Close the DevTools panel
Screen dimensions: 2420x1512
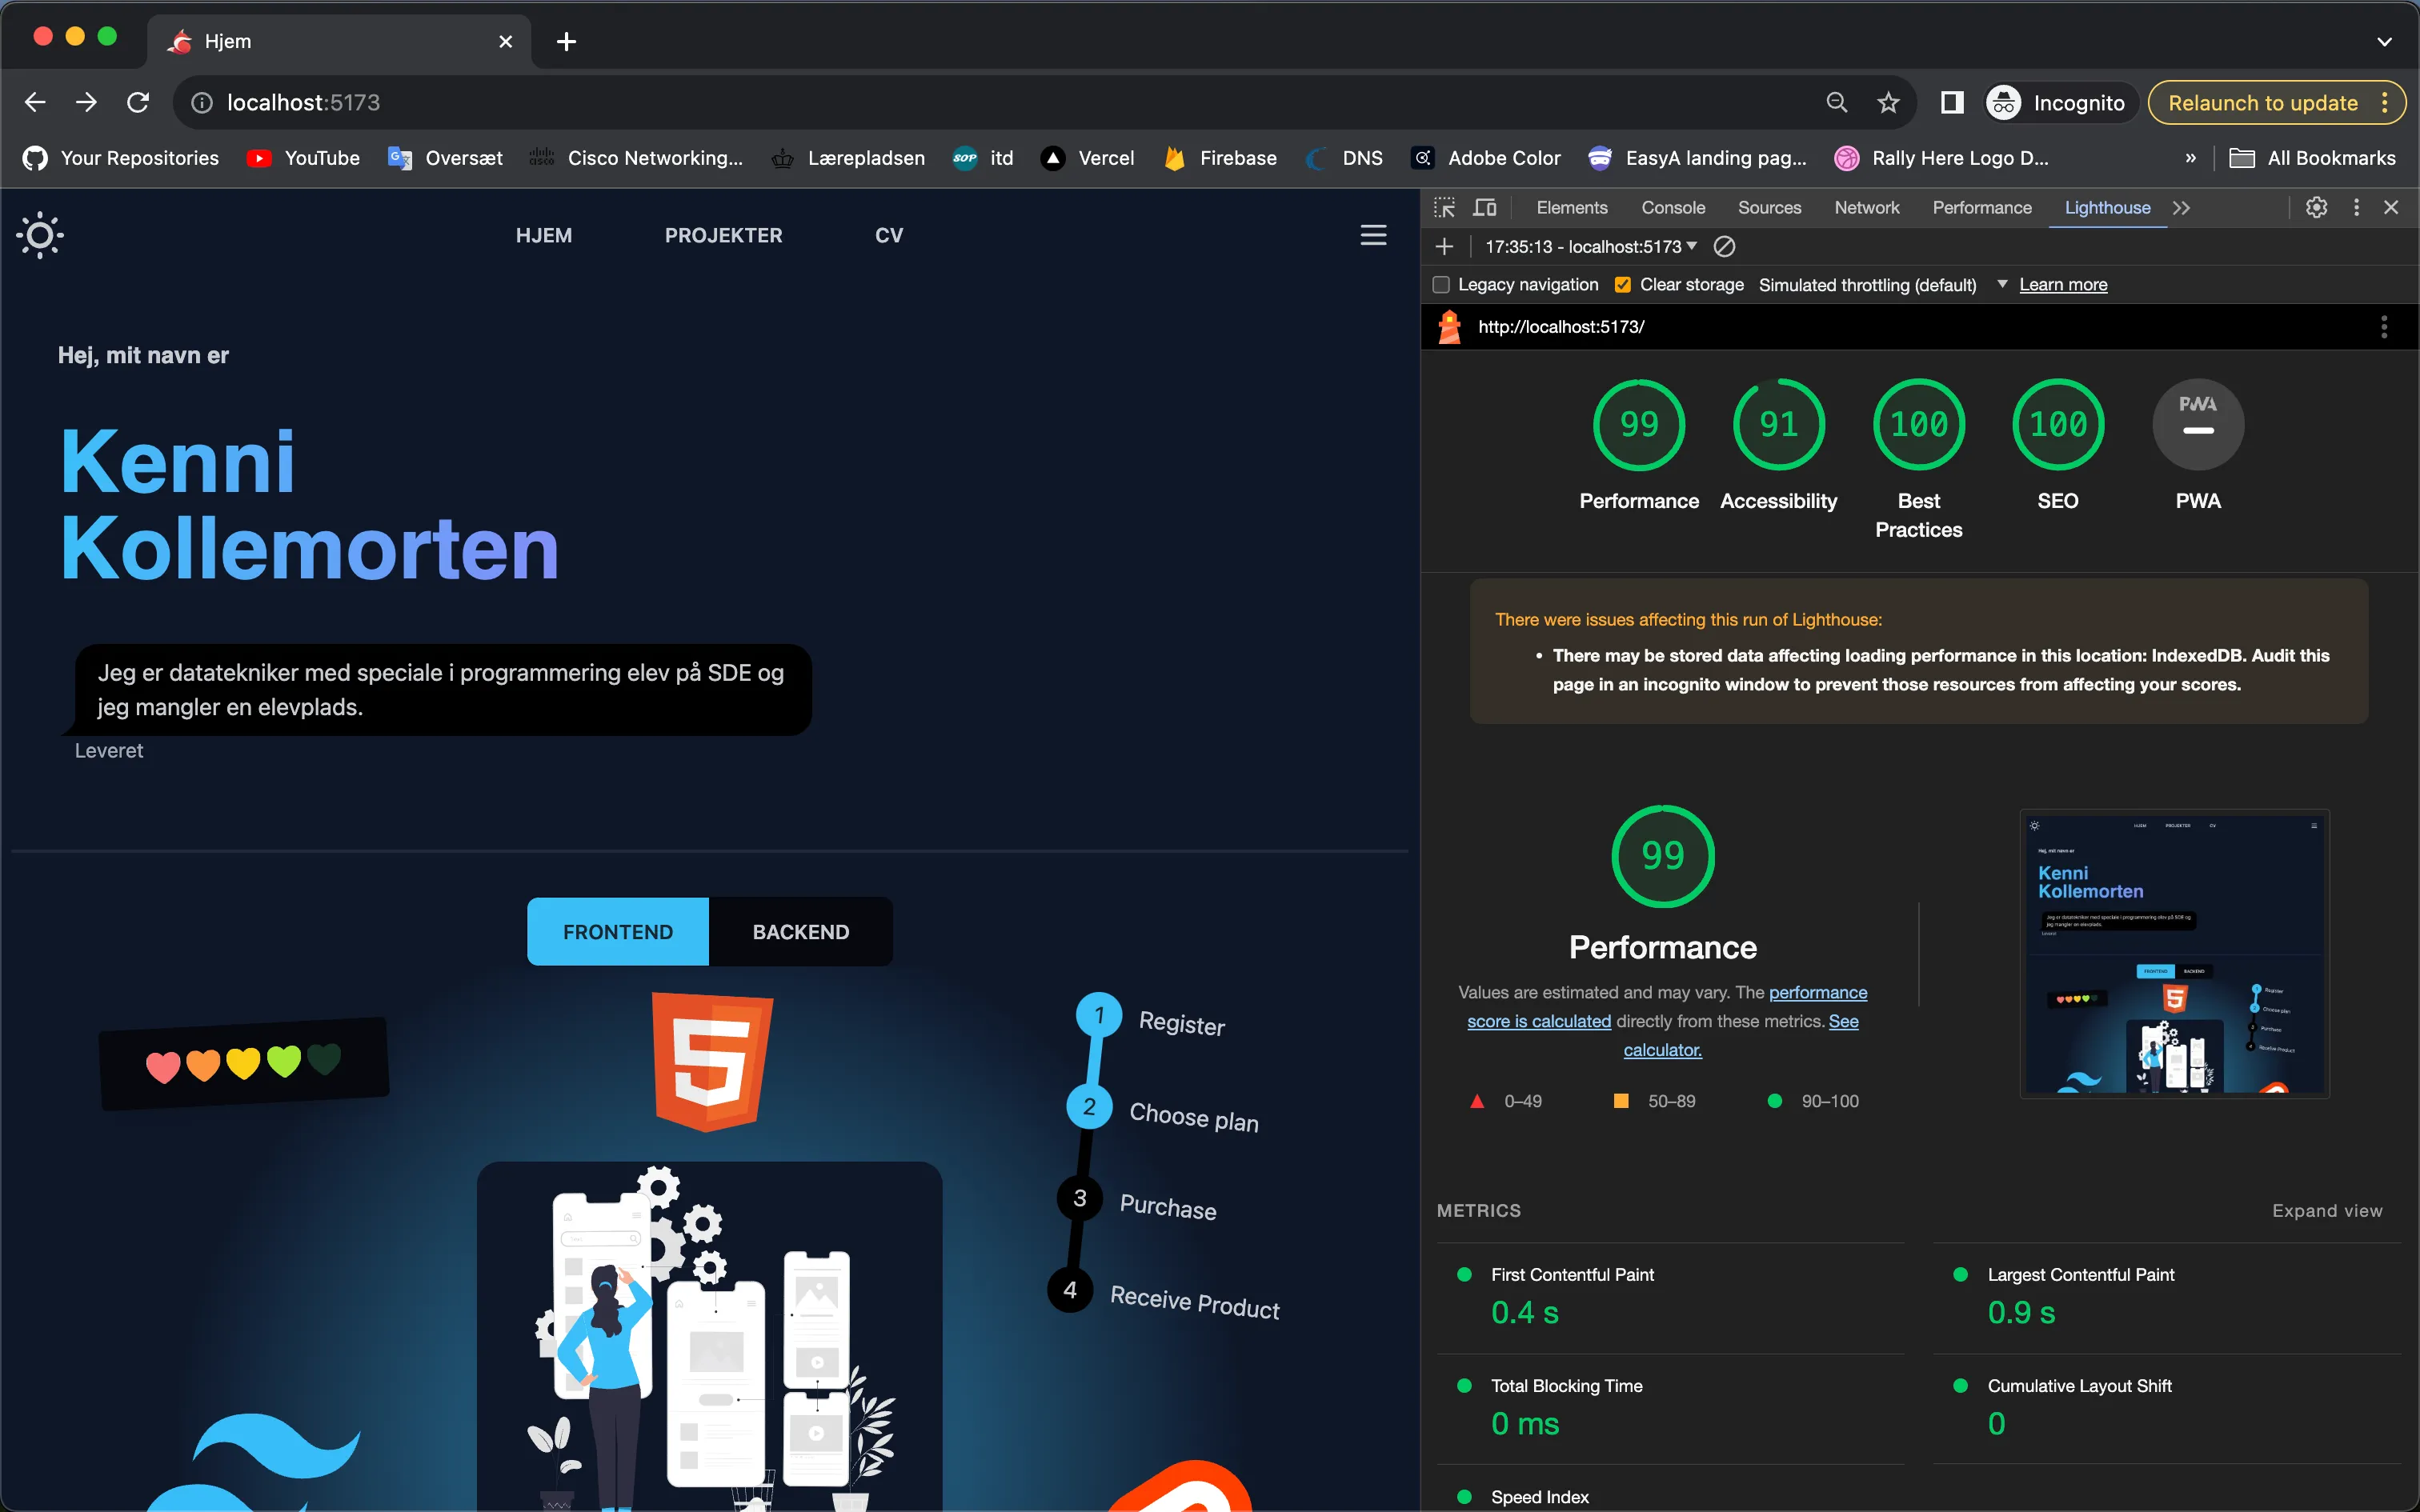click(x=2391, y=207)
